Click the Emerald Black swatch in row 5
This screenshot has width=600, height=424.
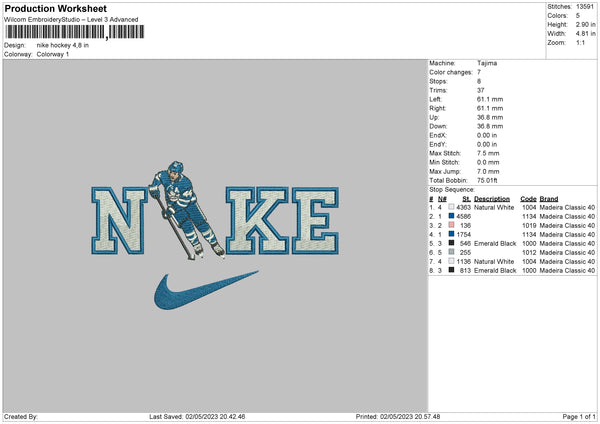[452, 243]
